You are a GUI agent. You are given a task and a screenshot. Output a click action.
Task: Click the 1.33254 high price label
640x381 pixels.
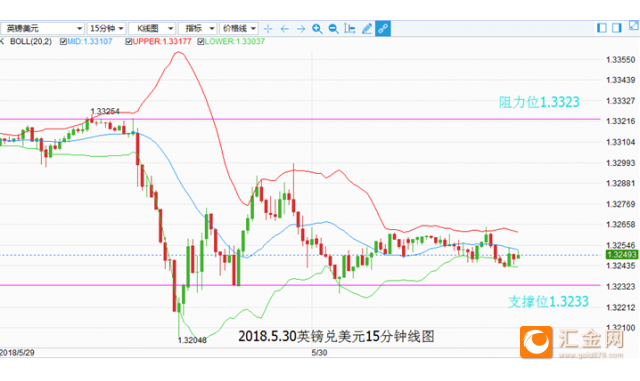click(x=105, y=111)
